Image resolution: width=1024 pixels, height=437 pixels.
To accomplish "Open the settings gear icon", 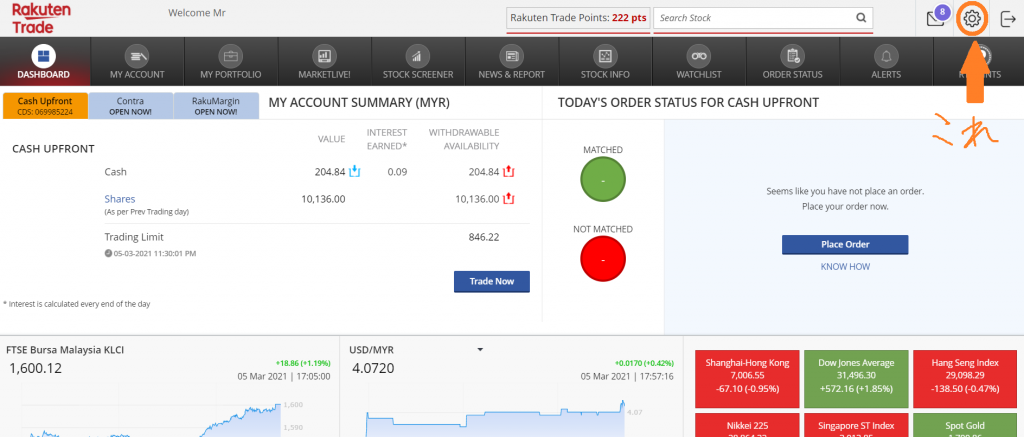I will 972,18.
